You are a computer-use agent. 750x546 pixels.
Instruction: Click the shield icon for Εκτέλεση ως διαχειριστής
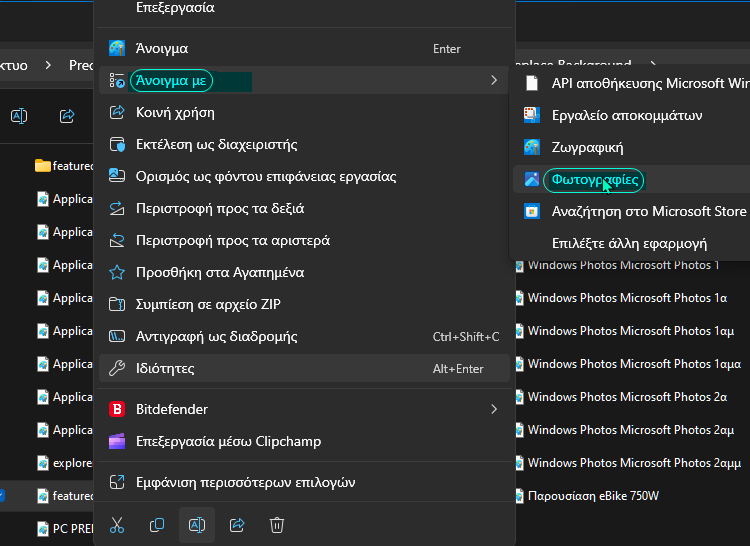pyautogui.click(x=117, y=144)
